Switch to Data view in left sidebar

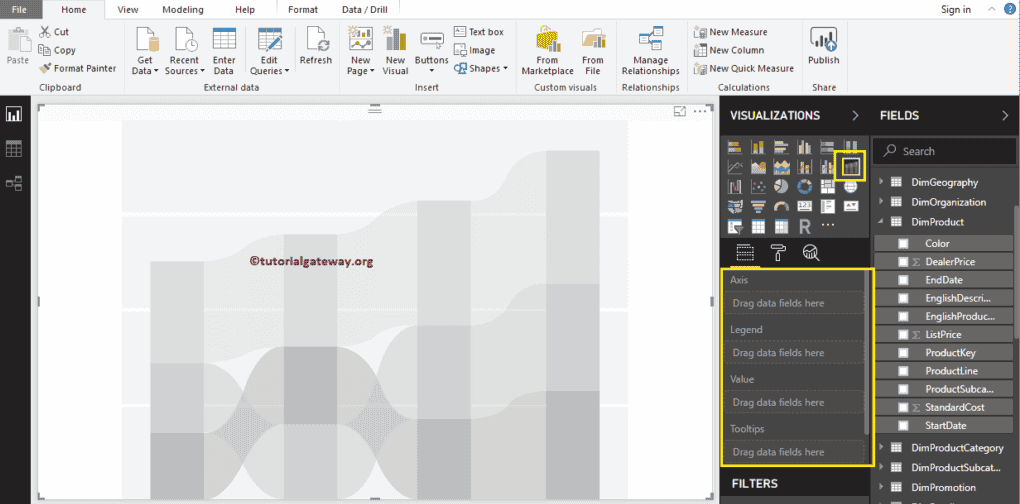tap(14, 149)
